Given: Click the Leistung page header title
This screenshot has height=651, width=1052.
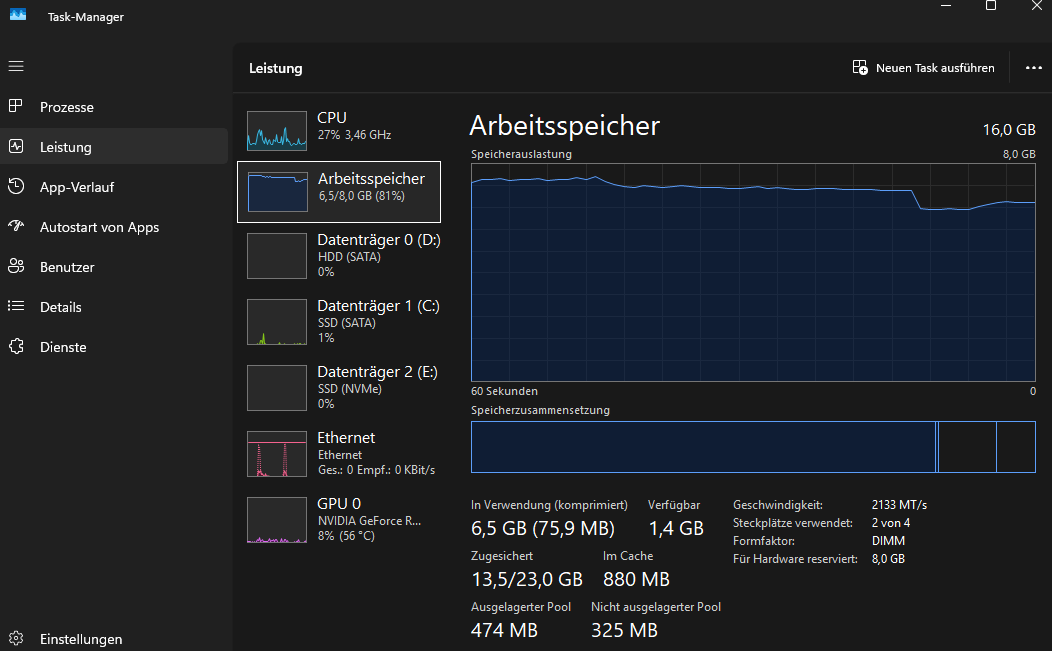Looking at the screenshot, I should [x=276, y=68].
